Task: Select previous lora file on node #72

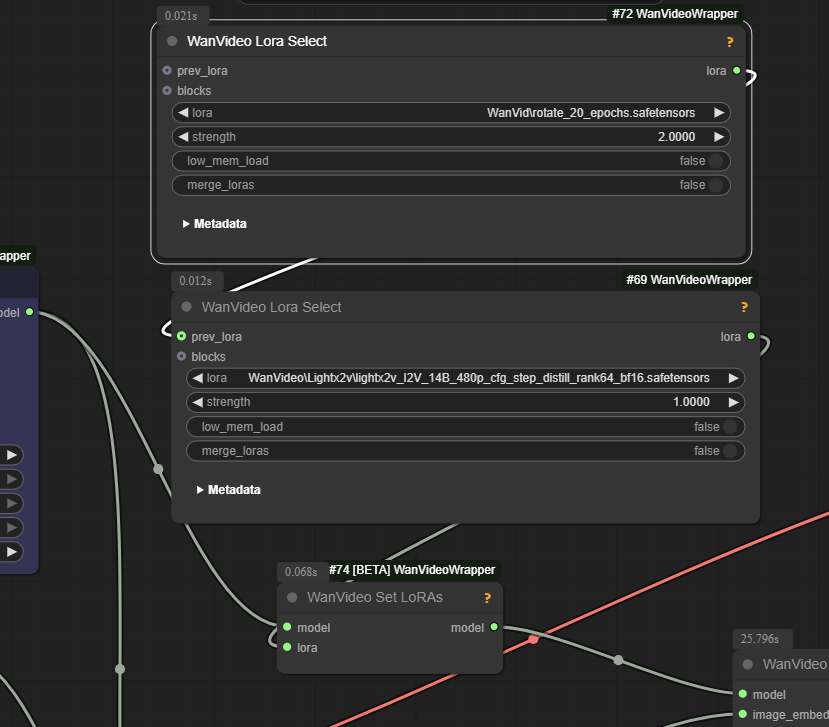Action: [x=183, y=113]
